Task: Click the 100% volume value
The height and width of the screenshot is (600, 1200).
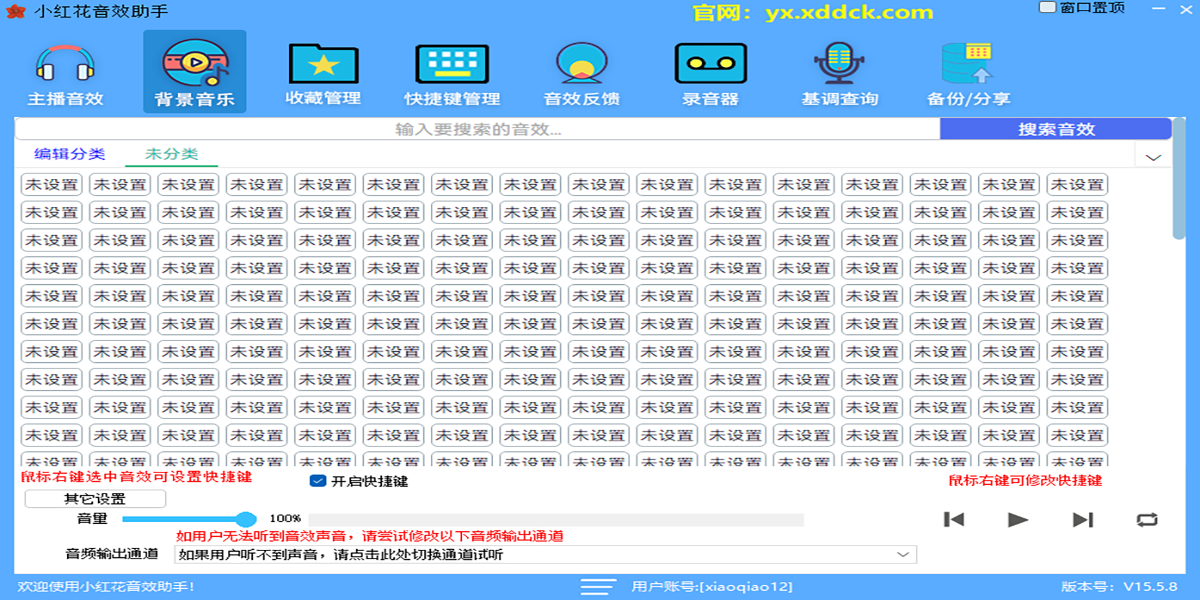Action: pyautogui.click(x=285, y=519)
